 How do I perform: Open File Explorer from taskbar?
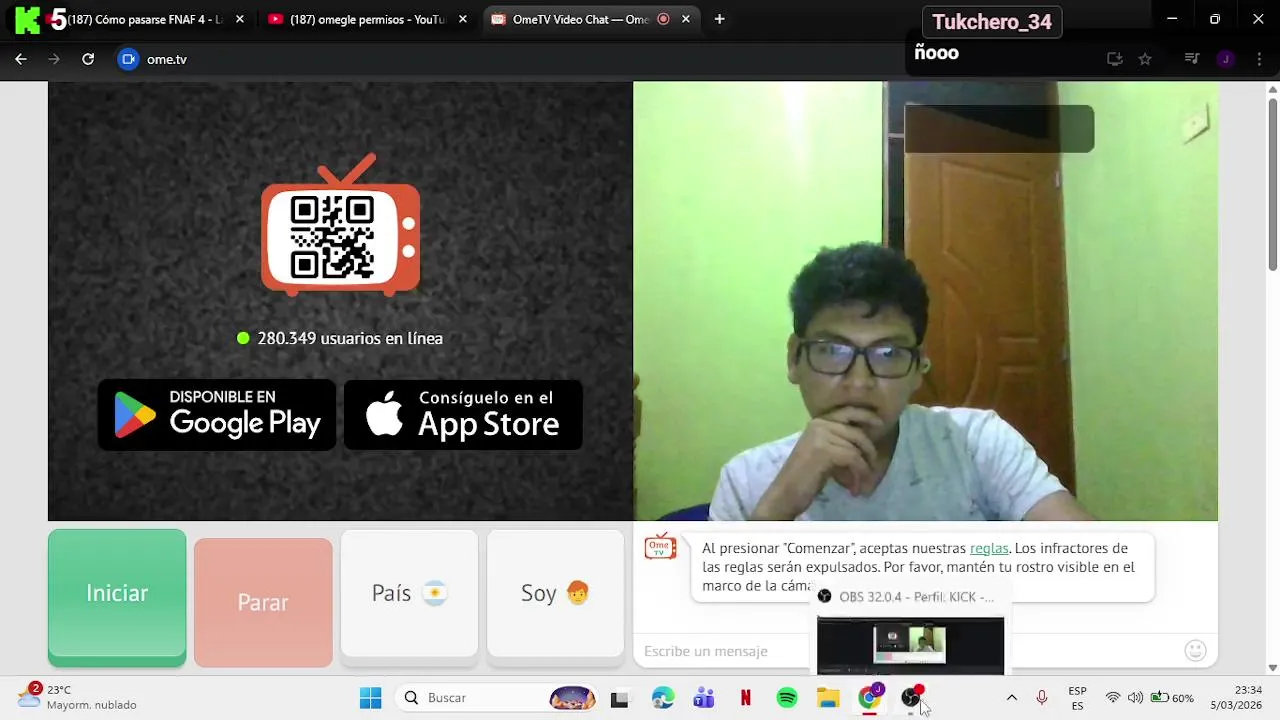pos(828,698)
